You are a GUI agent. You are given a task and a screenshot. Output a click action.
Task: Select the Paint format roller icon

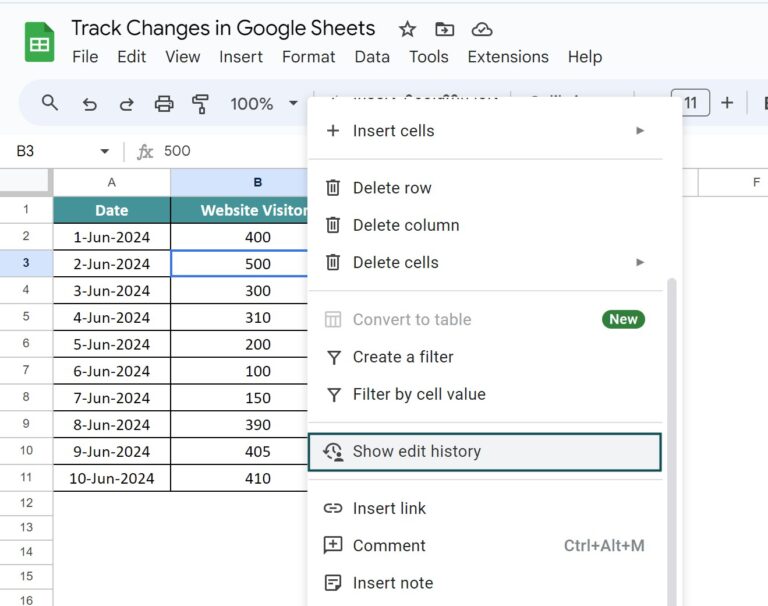[200, 104]
